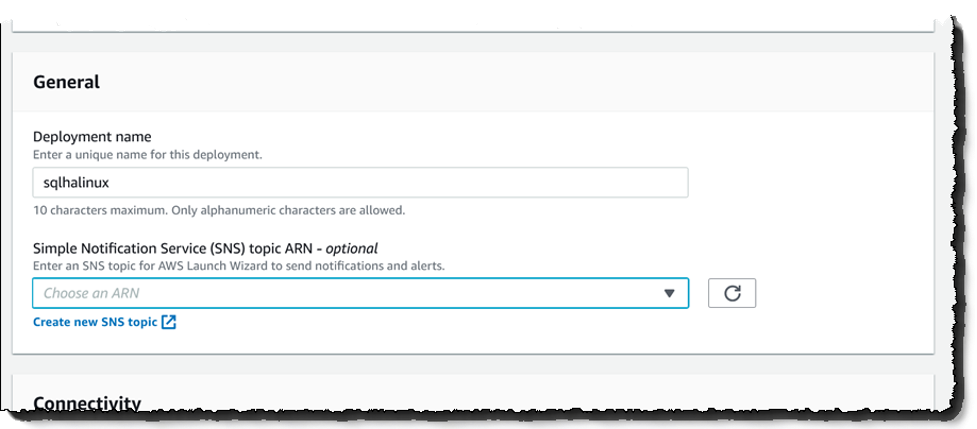Screen dimensions: 977x429
Task: Click the gray header bar of the General panel
Action: (x=473, y=82)
